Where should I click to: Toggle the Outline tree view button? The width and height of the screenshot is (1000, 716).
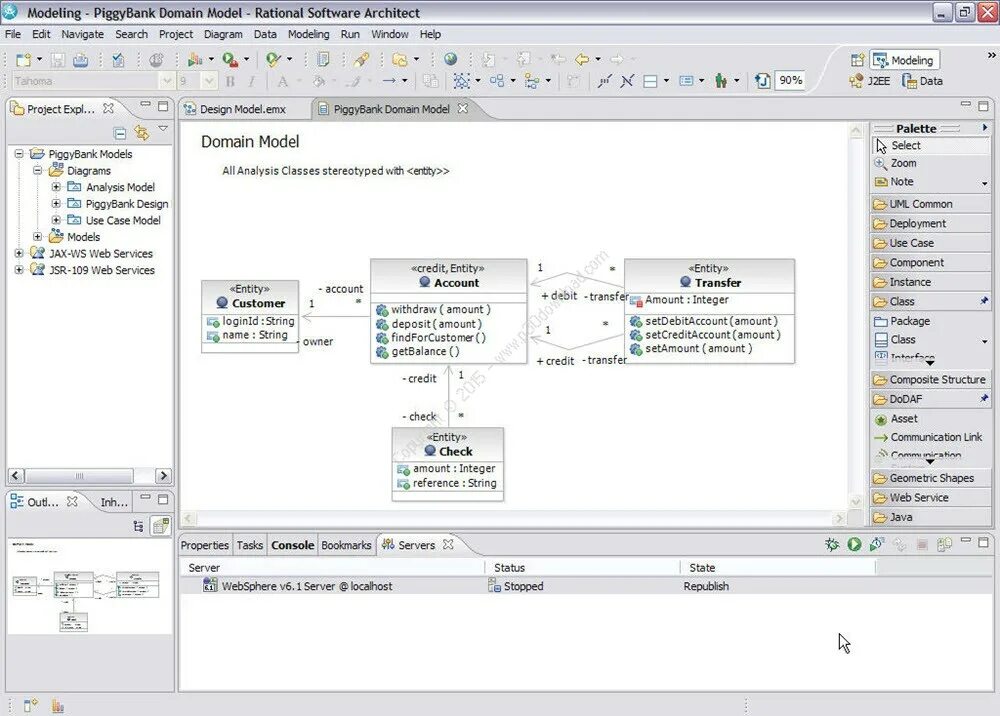[138, 526]
